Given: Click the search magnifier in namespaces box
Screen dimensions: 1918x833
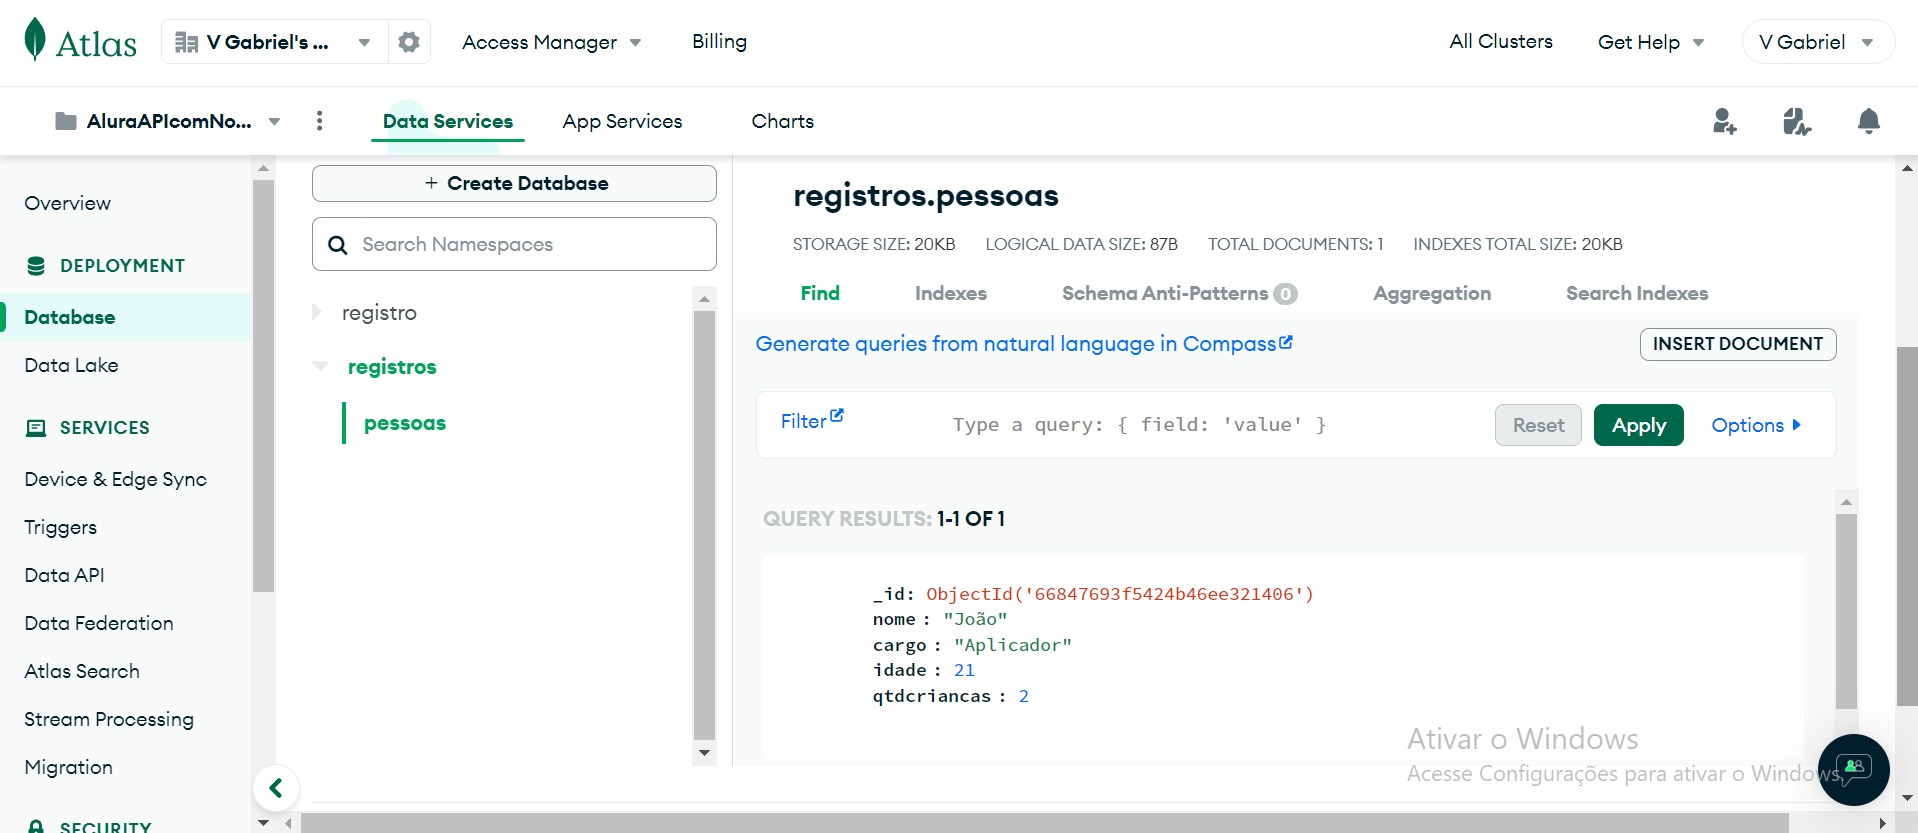Looking at the screenshot, I should (x=338, y=245).
